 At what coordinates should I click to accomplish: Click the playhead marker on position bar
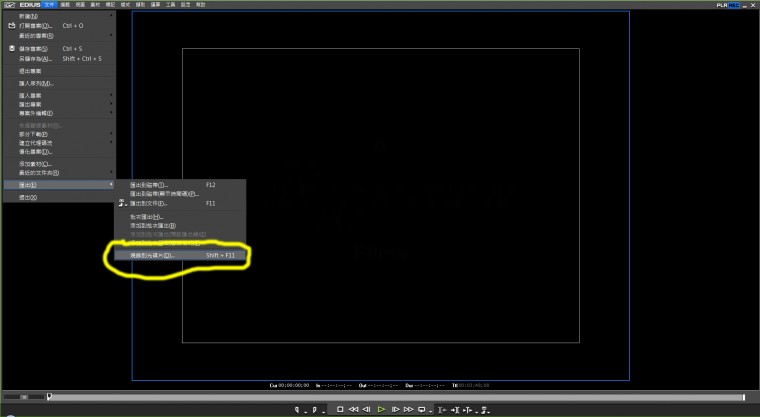(49, 397)
